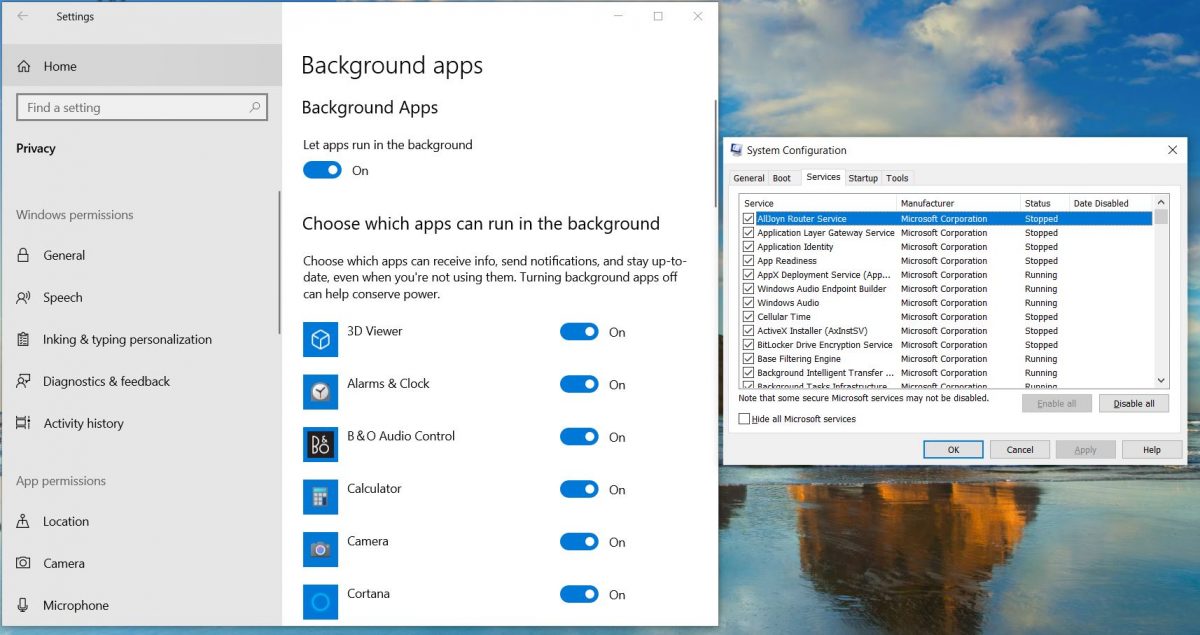Click the services list scroll-up arrow
The height and width of the screenshot is (635, 1200).
point(1161,202)
